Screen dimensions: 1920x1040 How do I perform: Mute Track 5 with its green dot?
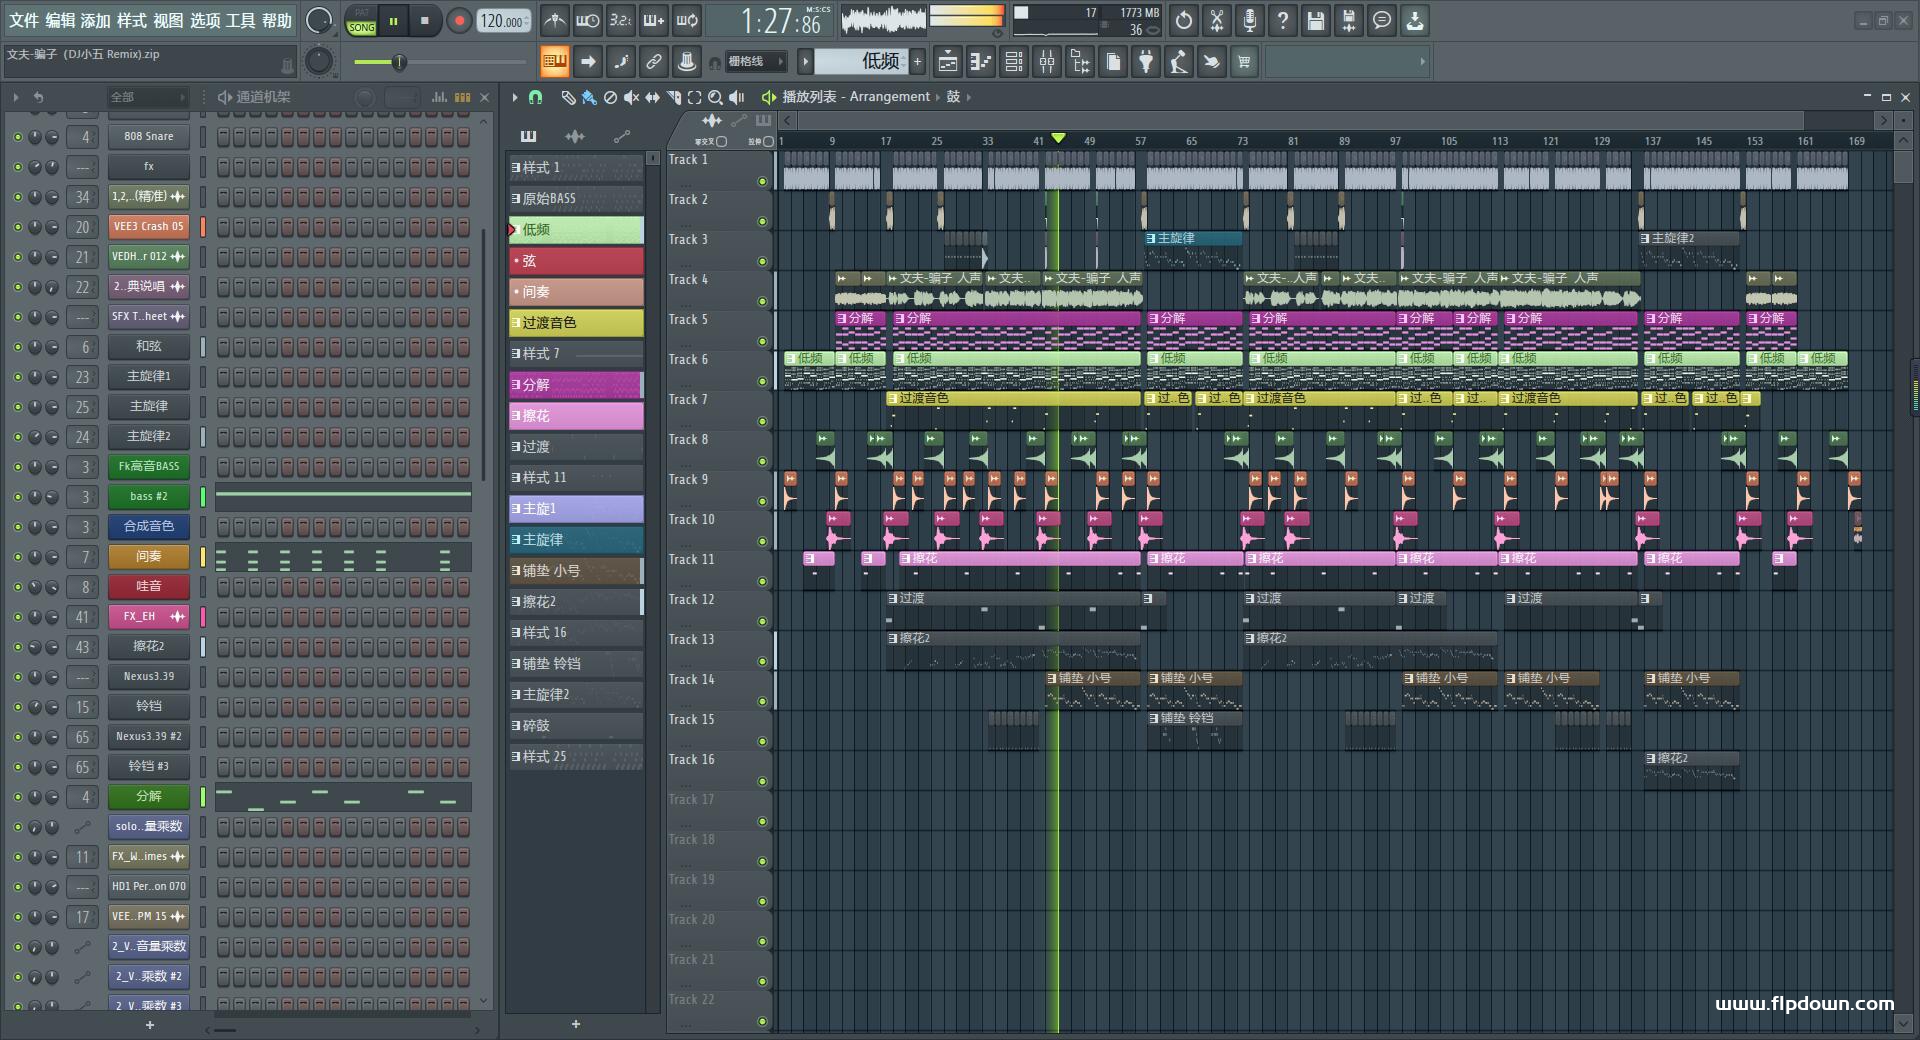(x=762, y=342)
